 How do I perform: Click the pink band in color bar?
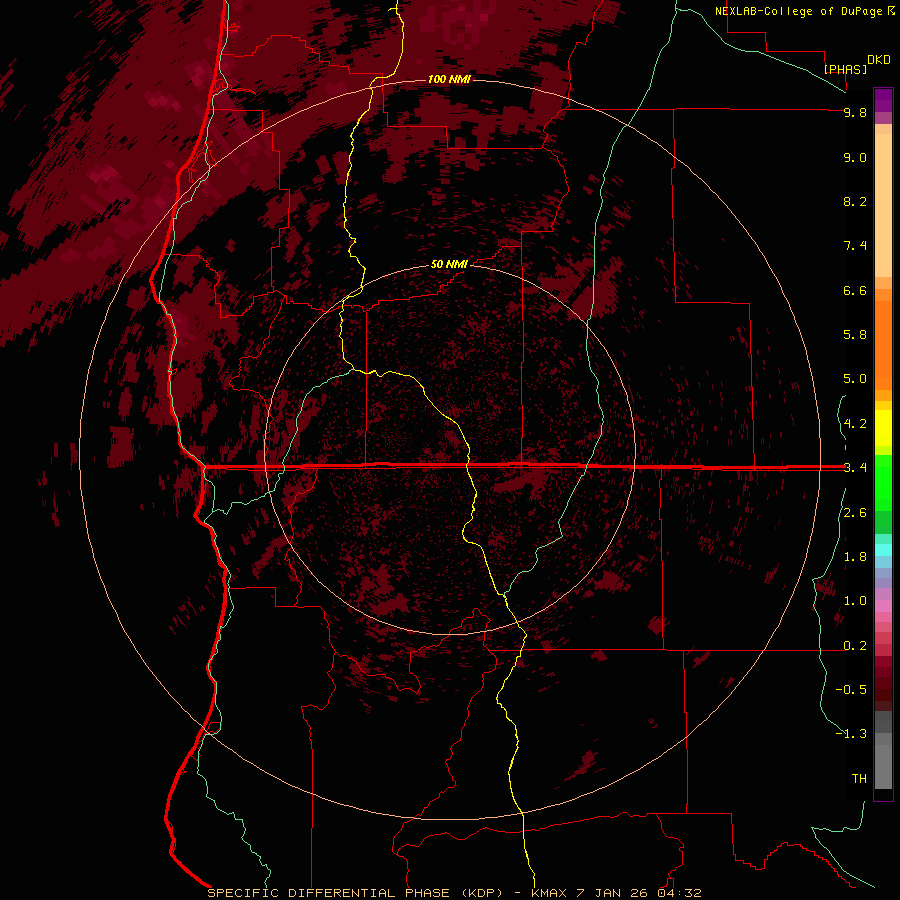tap(883, 606)
